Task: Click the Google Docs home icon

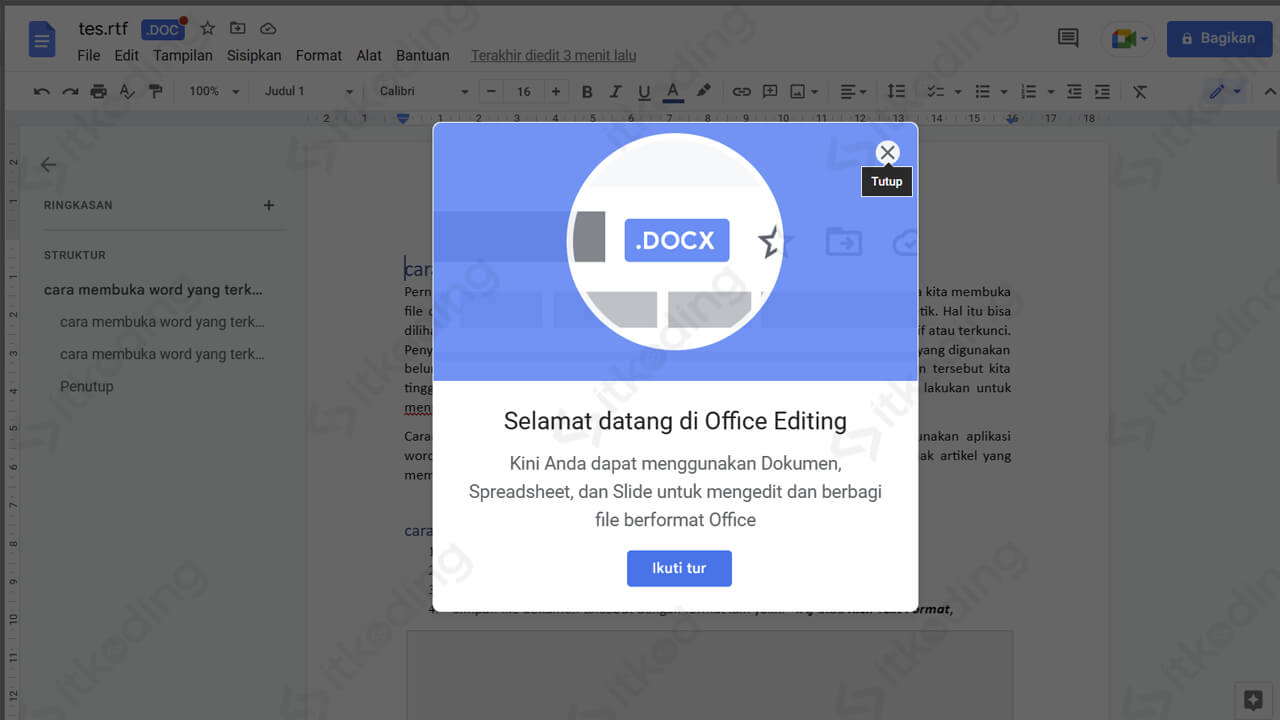Action: 42,41
